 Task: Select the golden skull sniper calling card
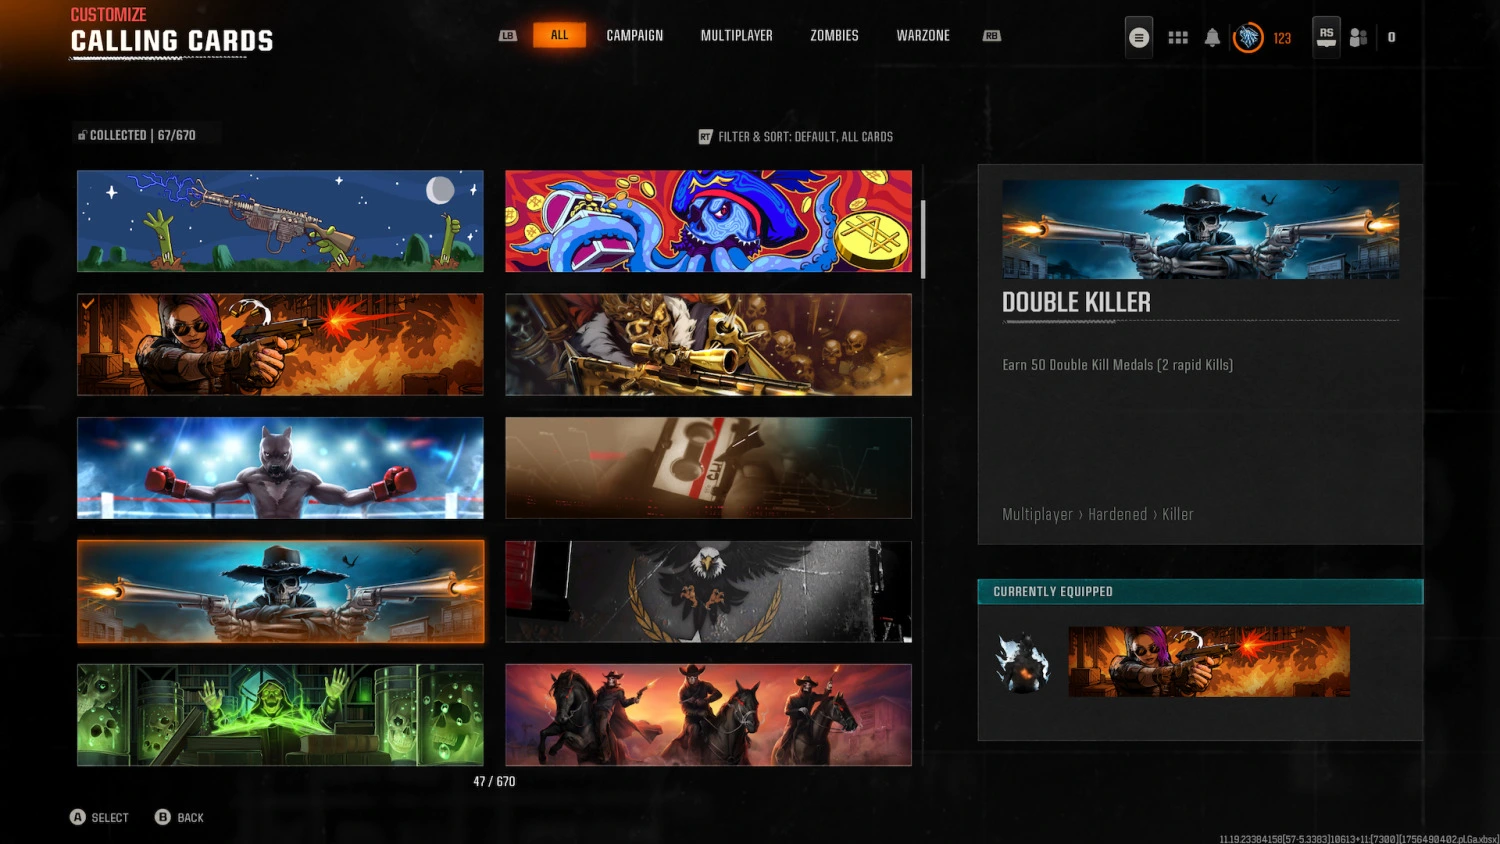click(x=708, y=344)
